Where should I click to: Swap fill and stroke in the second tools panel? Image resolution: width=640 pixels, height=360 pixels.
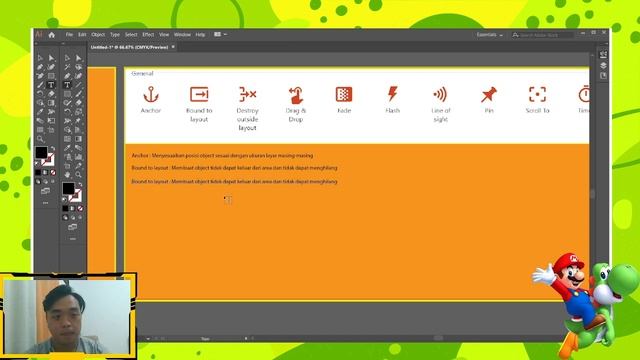pyautogui.click(x=80, y=184)
